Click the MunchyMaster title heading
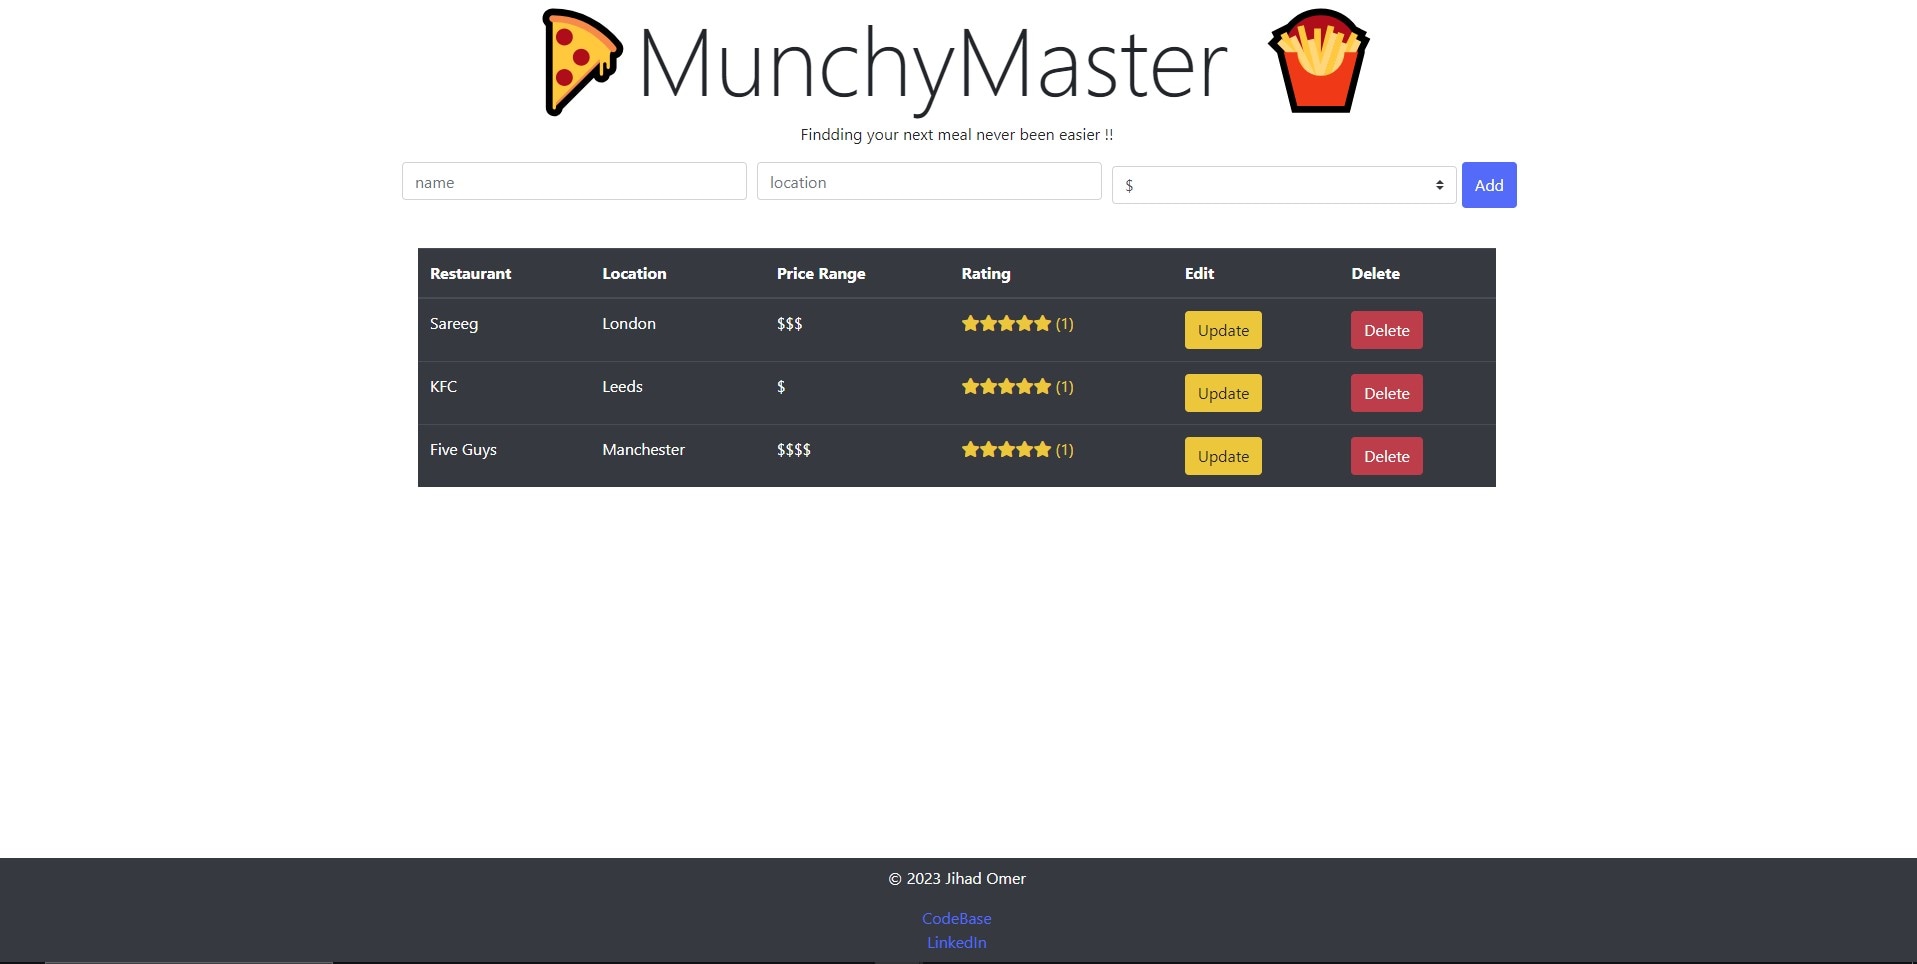Screen dimensions: 1917x964 tap(932, 64)
